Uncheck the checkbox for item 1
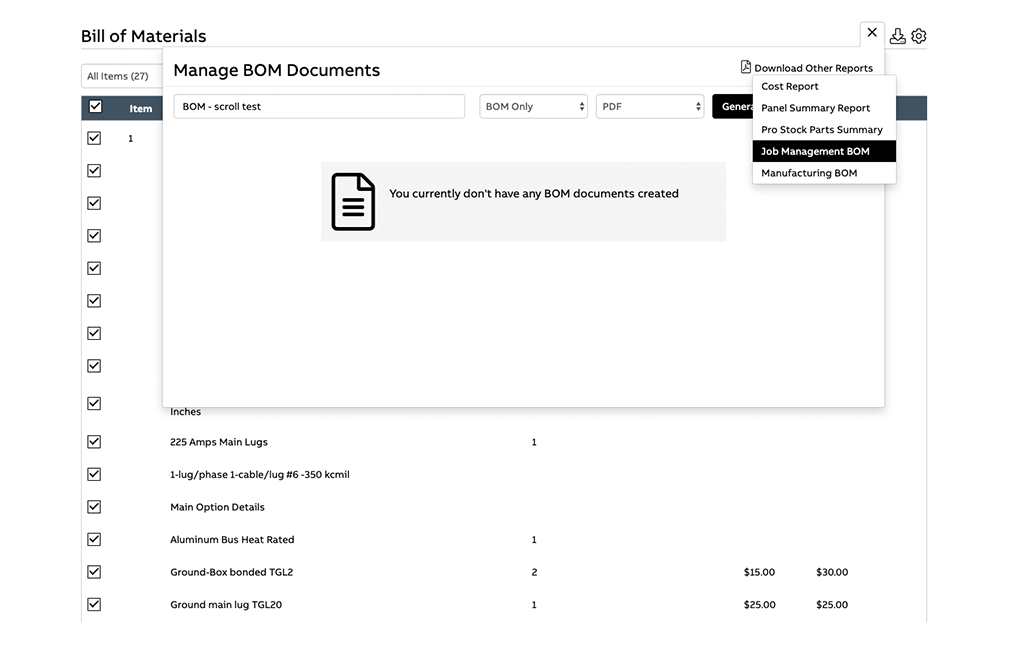The width and height of the screenshot is (1024, 650). [x=94, y=138]
